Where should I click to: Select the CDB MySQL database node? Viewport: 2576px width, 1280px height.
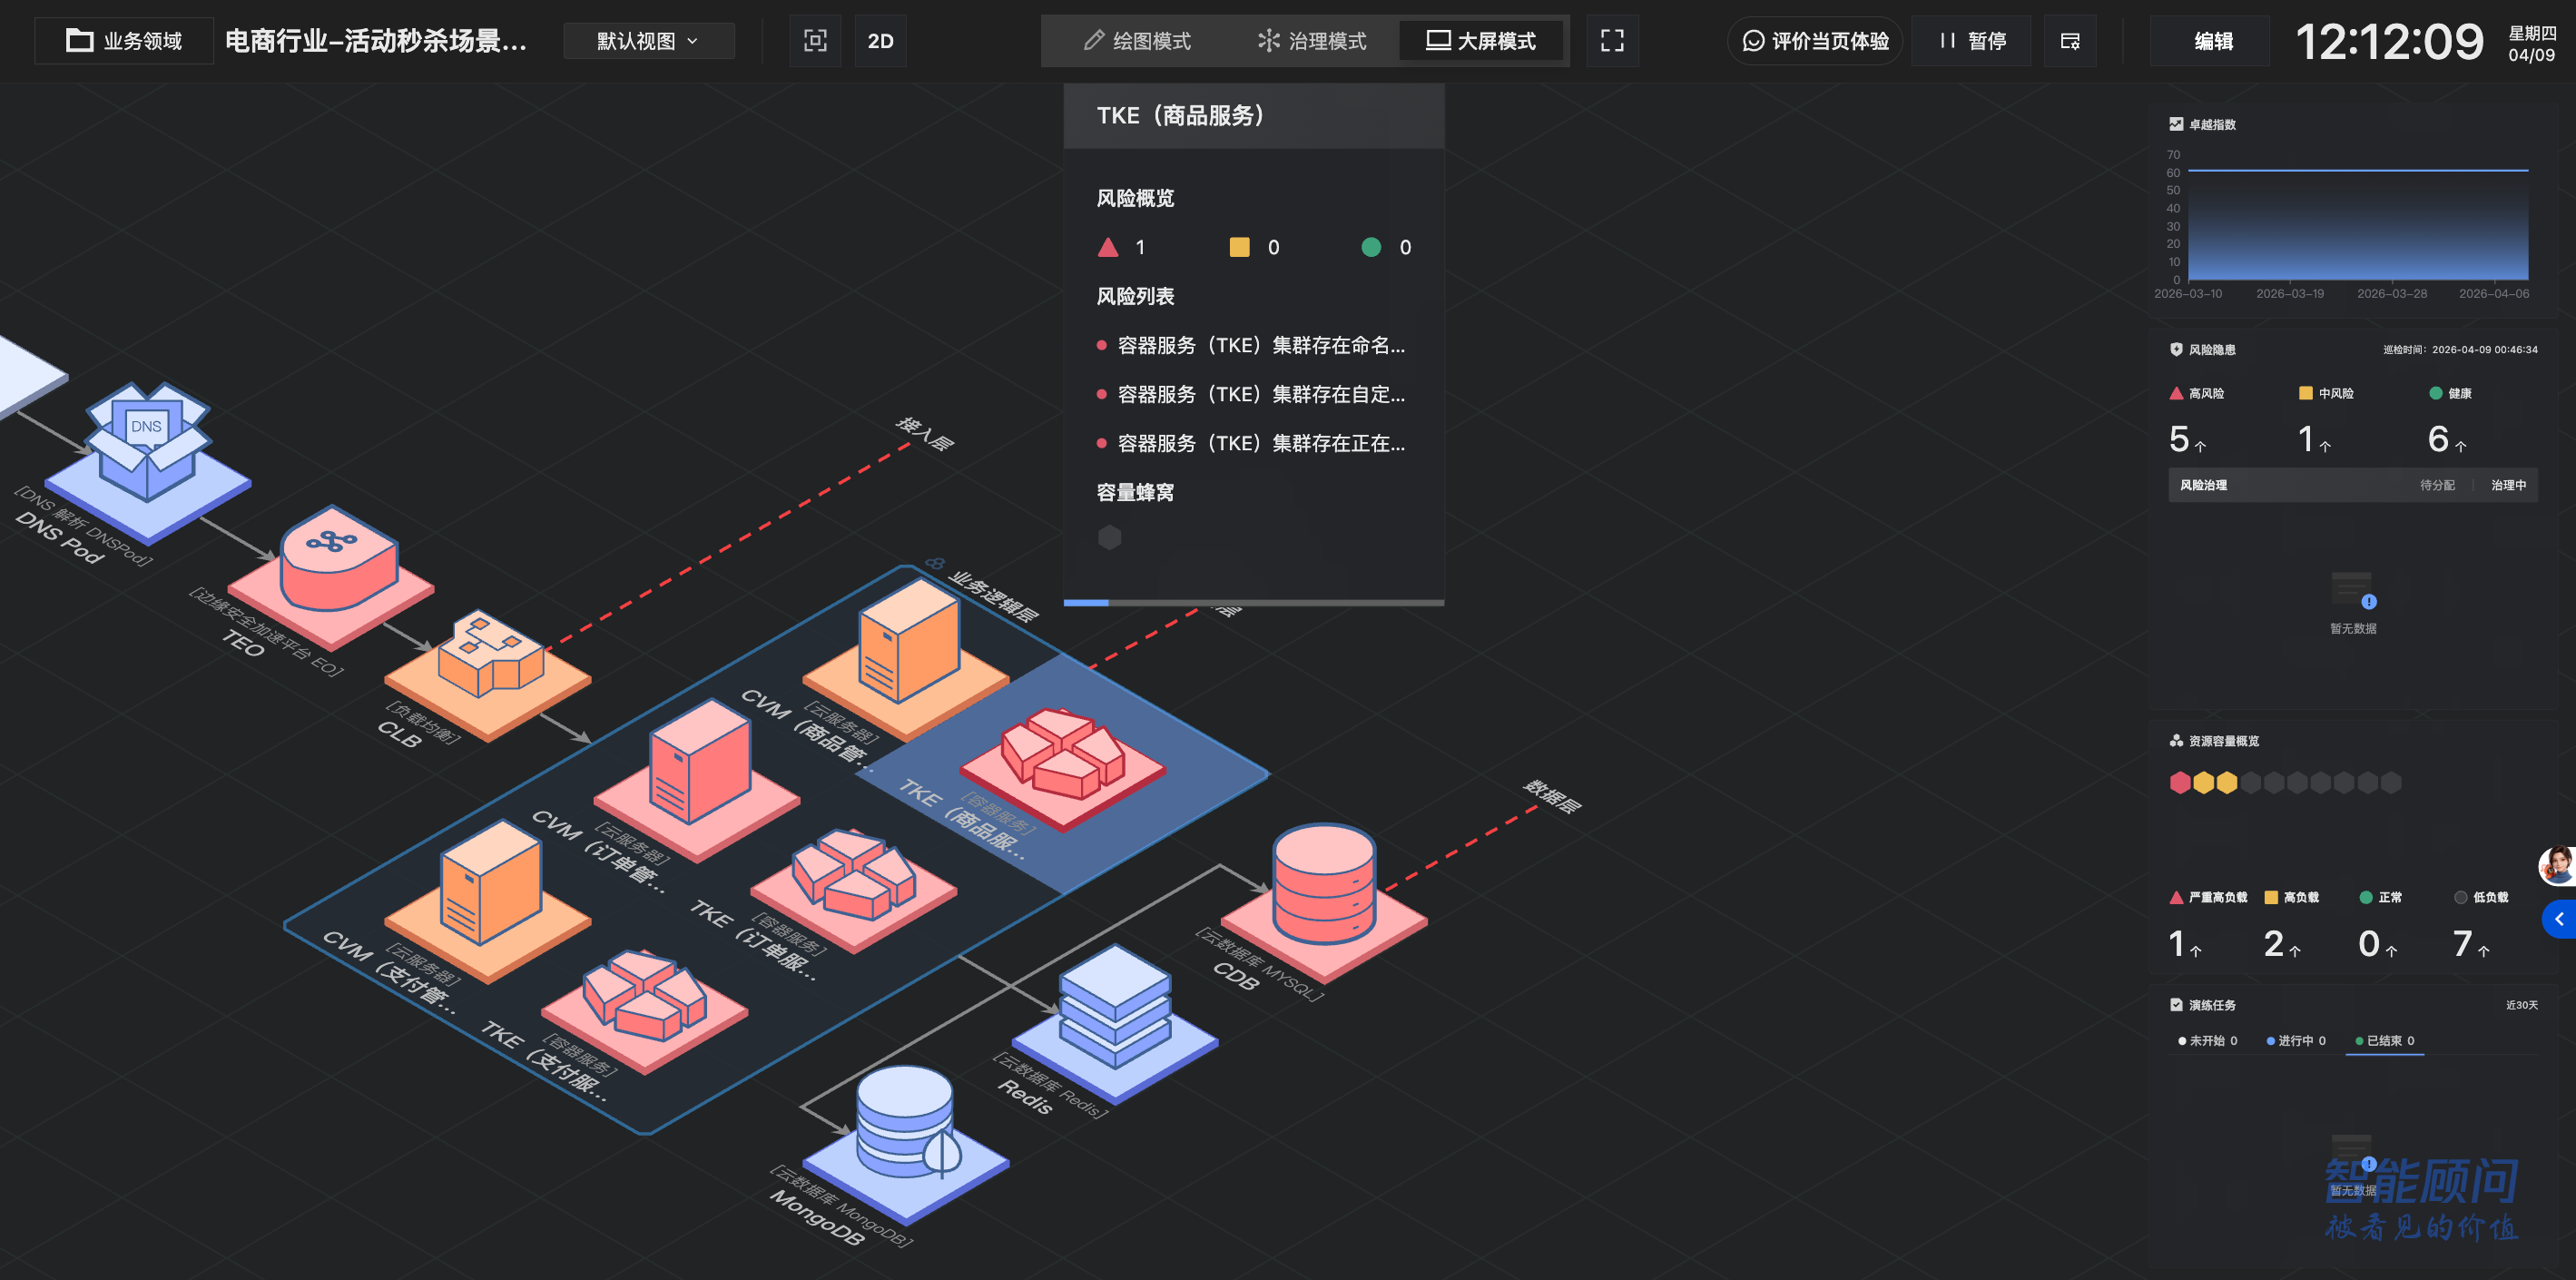(1323, 888)
